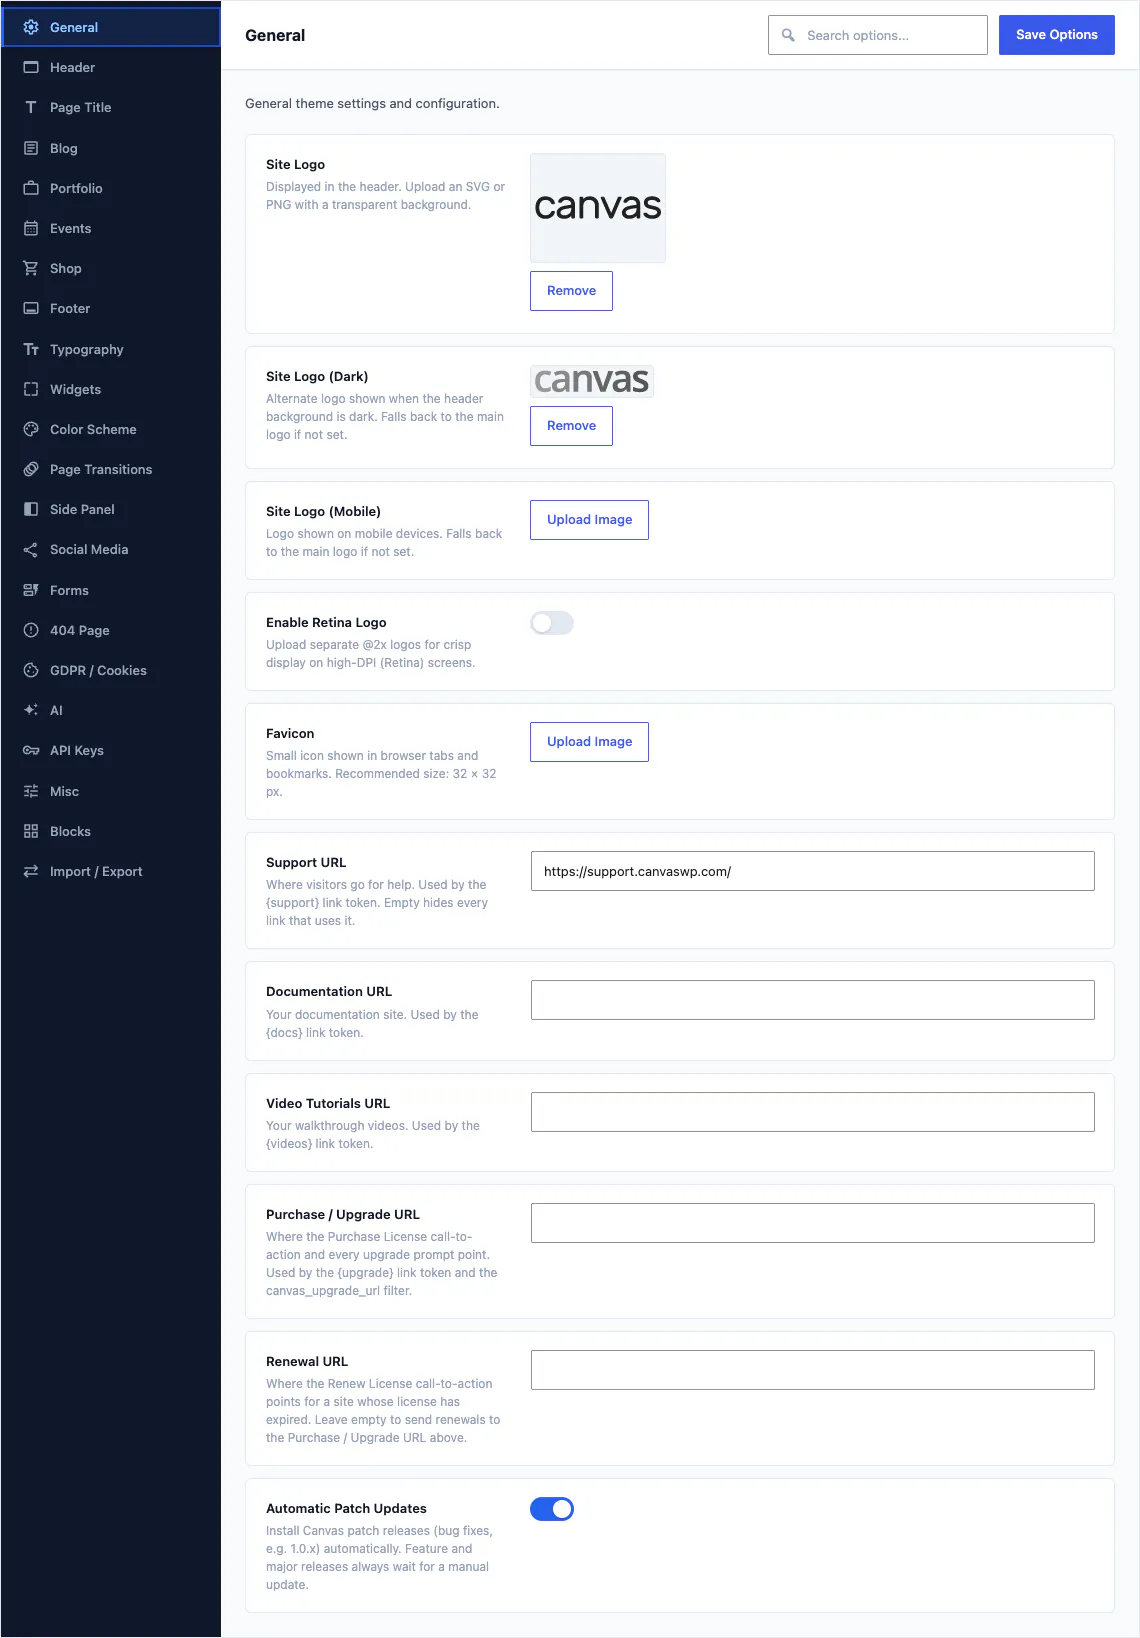1140x1638 pixels.
Task: Go to Color Scheme settings
Action: point(110,429)
